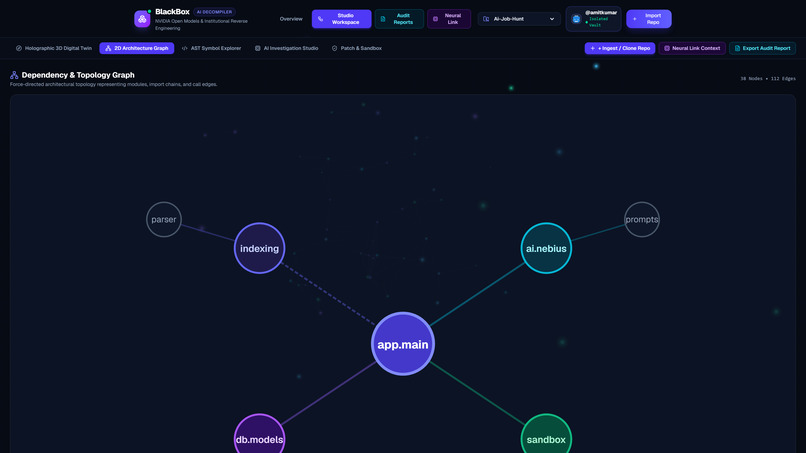
Task: Open the Patch & Sandbox tab
Action: [356, 48]
